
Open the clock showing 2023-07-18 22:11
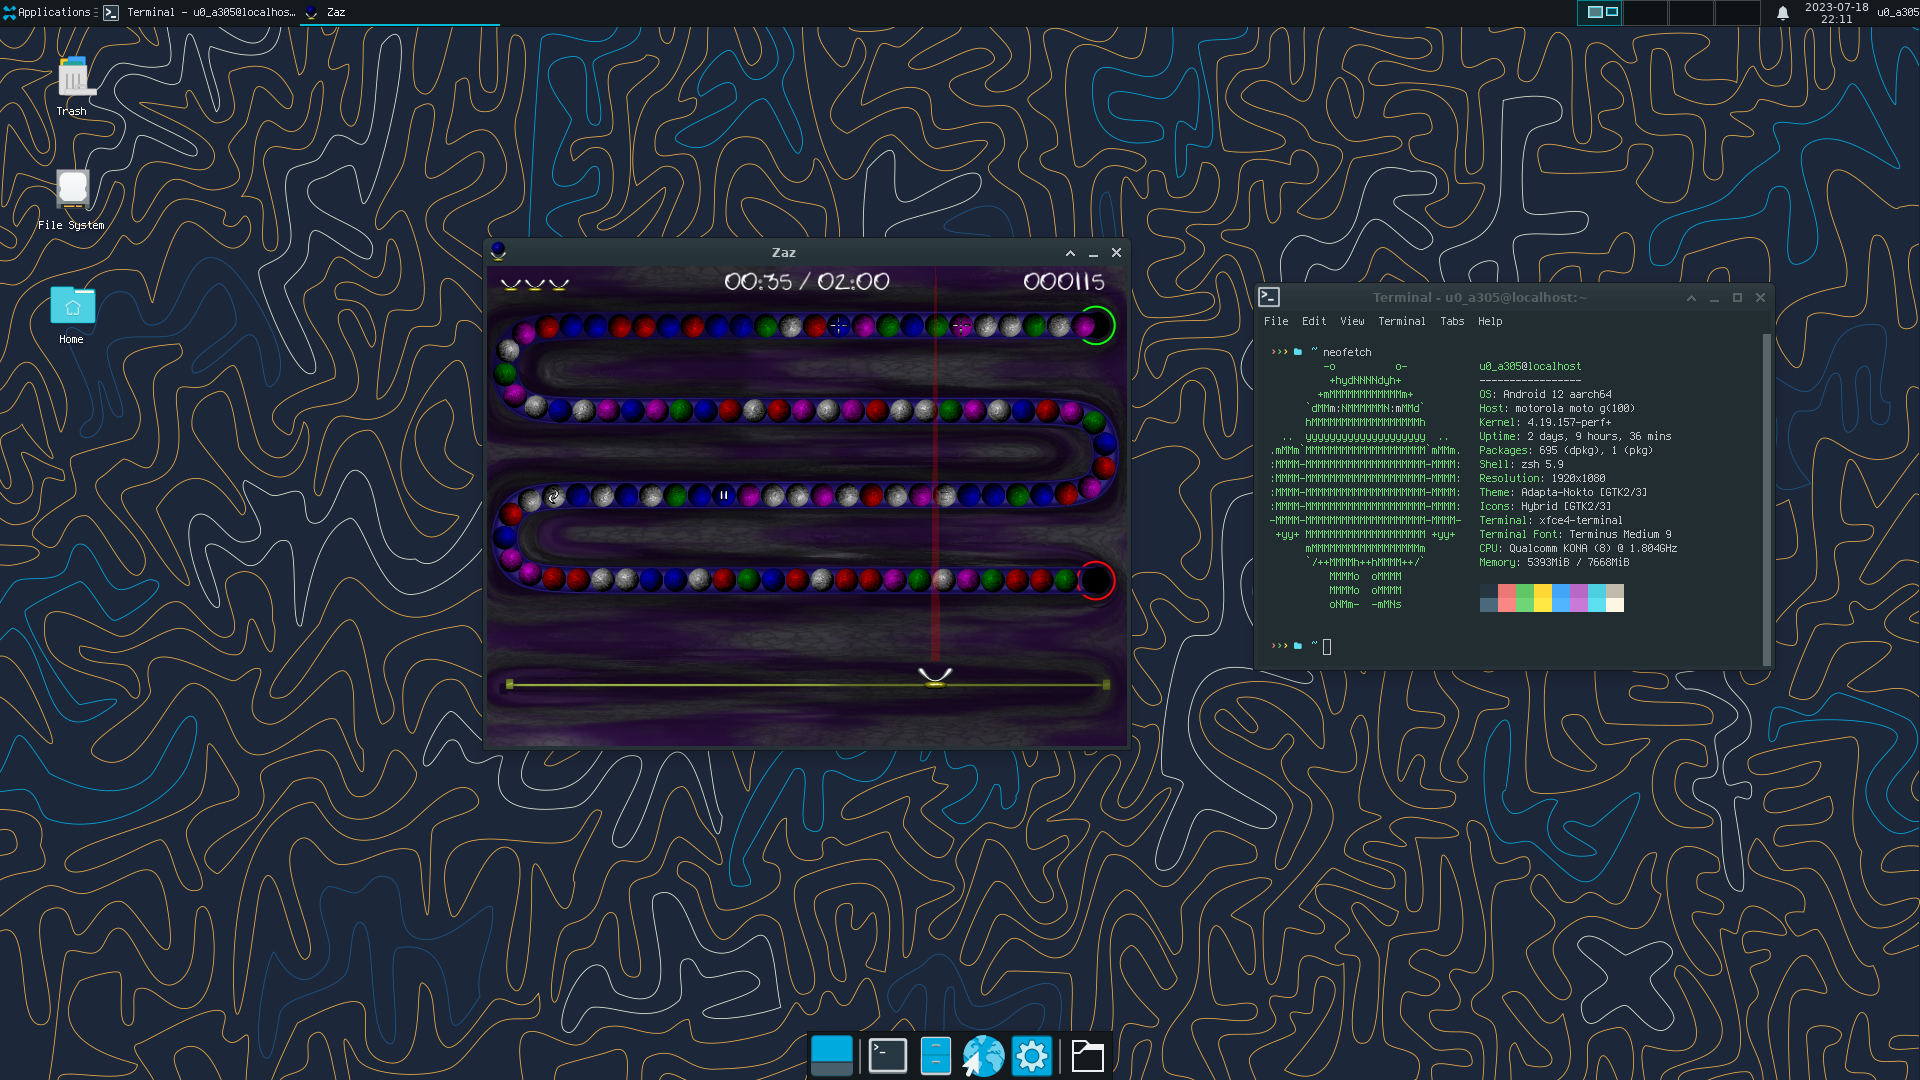click(x=1836, y=13)
